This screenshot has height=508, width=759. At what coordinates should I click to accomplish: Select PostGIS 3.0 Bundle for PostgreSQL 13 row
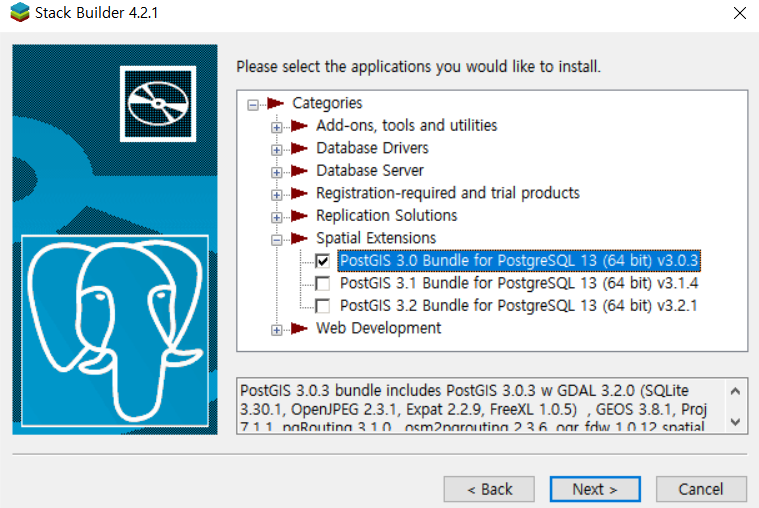tap(519, 261)
